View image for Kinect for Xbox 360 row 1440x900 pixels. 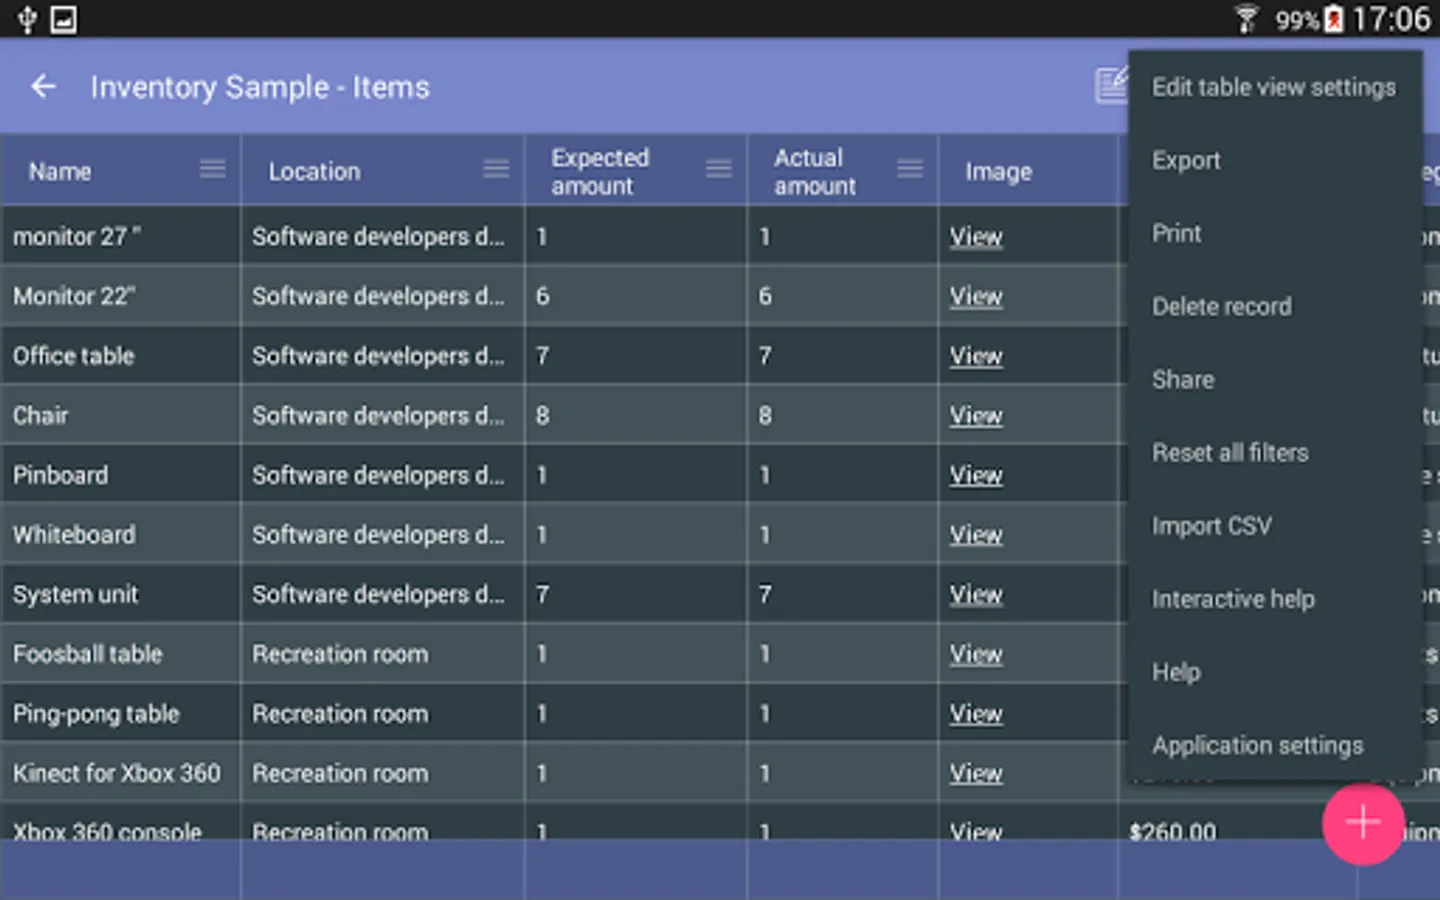pos(976,773)
